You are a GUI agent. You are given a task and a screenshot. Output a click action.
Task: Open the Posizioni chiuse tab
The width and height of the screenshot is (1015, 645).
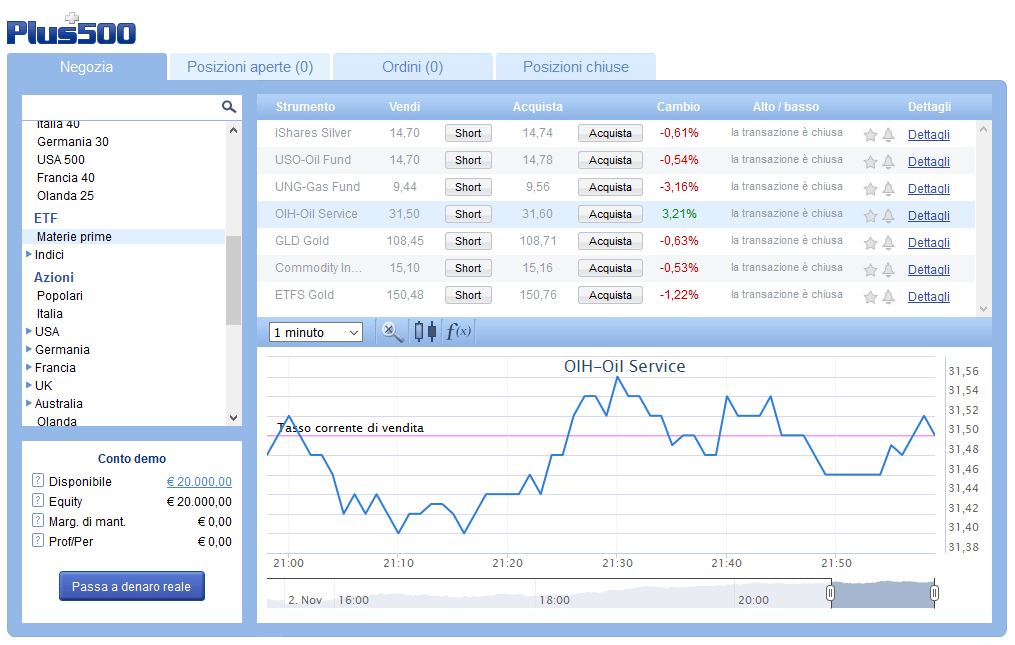[576, 67]
